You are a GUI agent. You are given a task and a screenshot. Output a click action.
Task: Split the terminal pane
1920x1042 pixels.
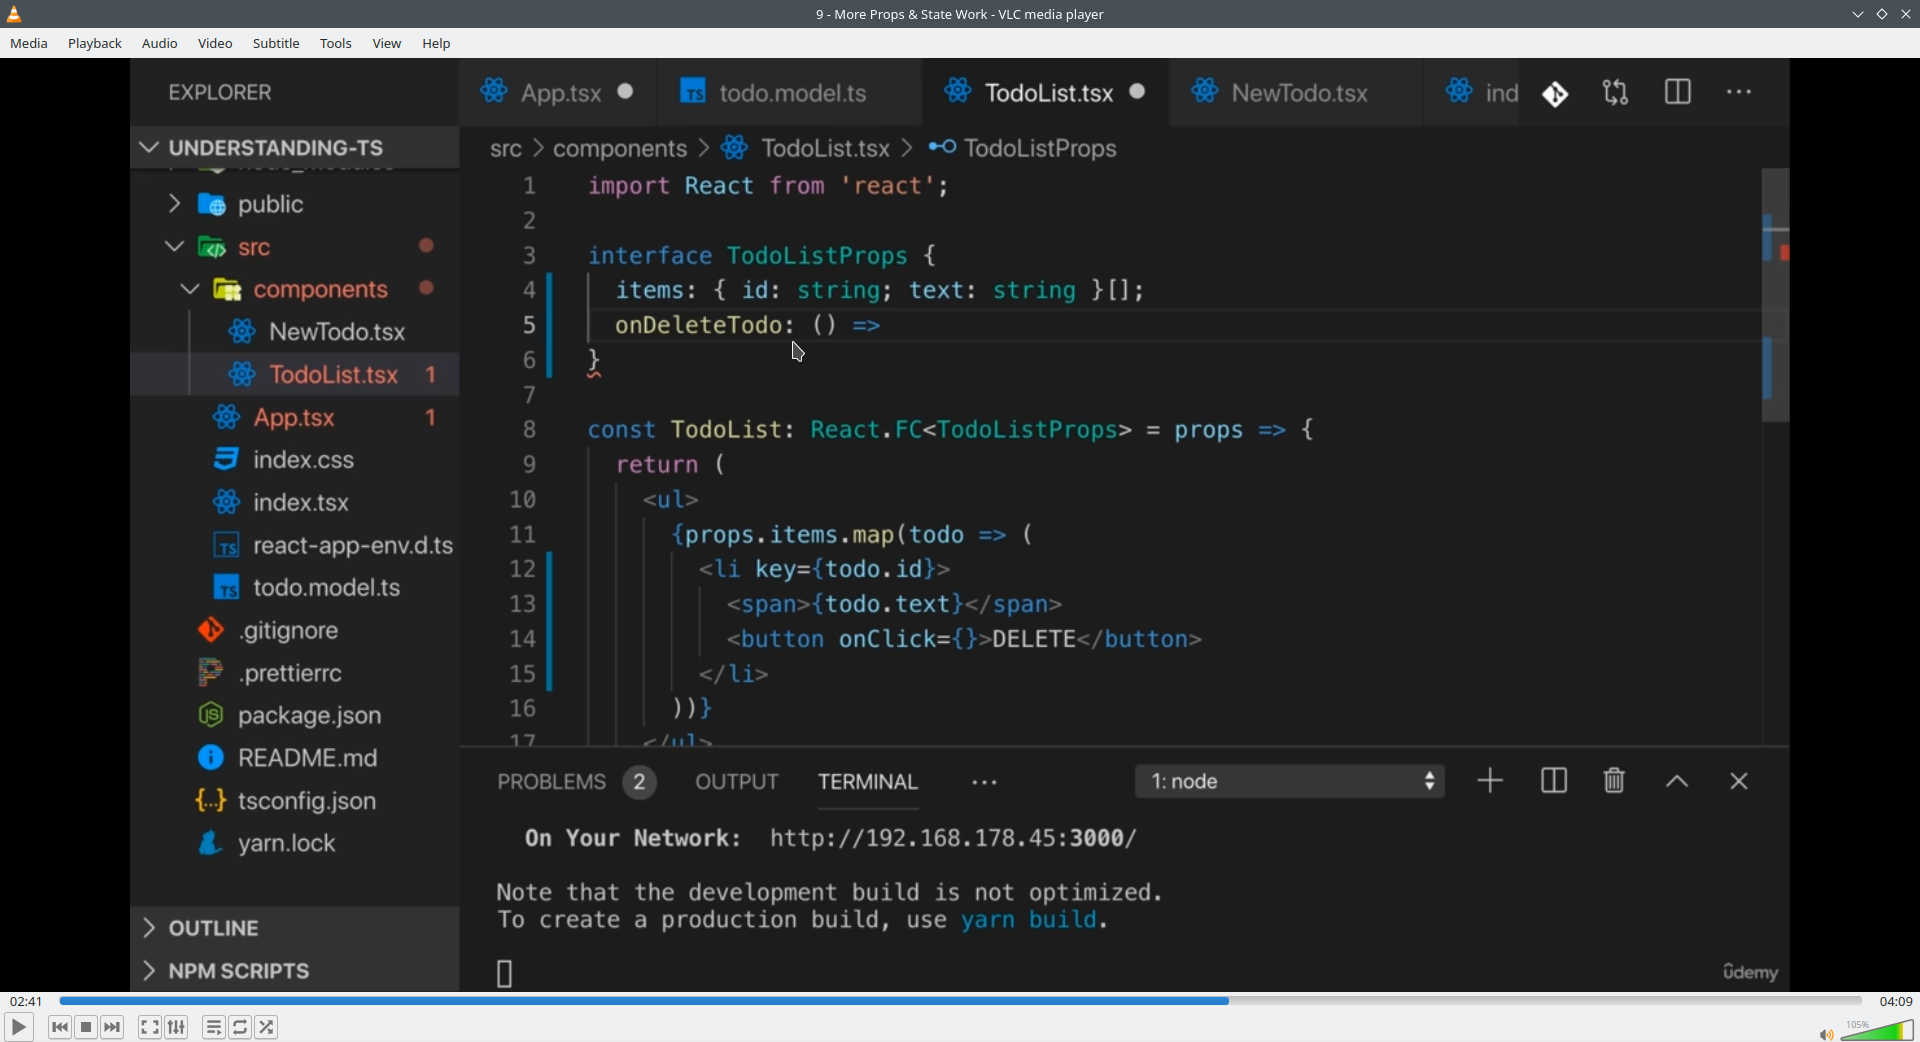click(x=1554, y=781)
